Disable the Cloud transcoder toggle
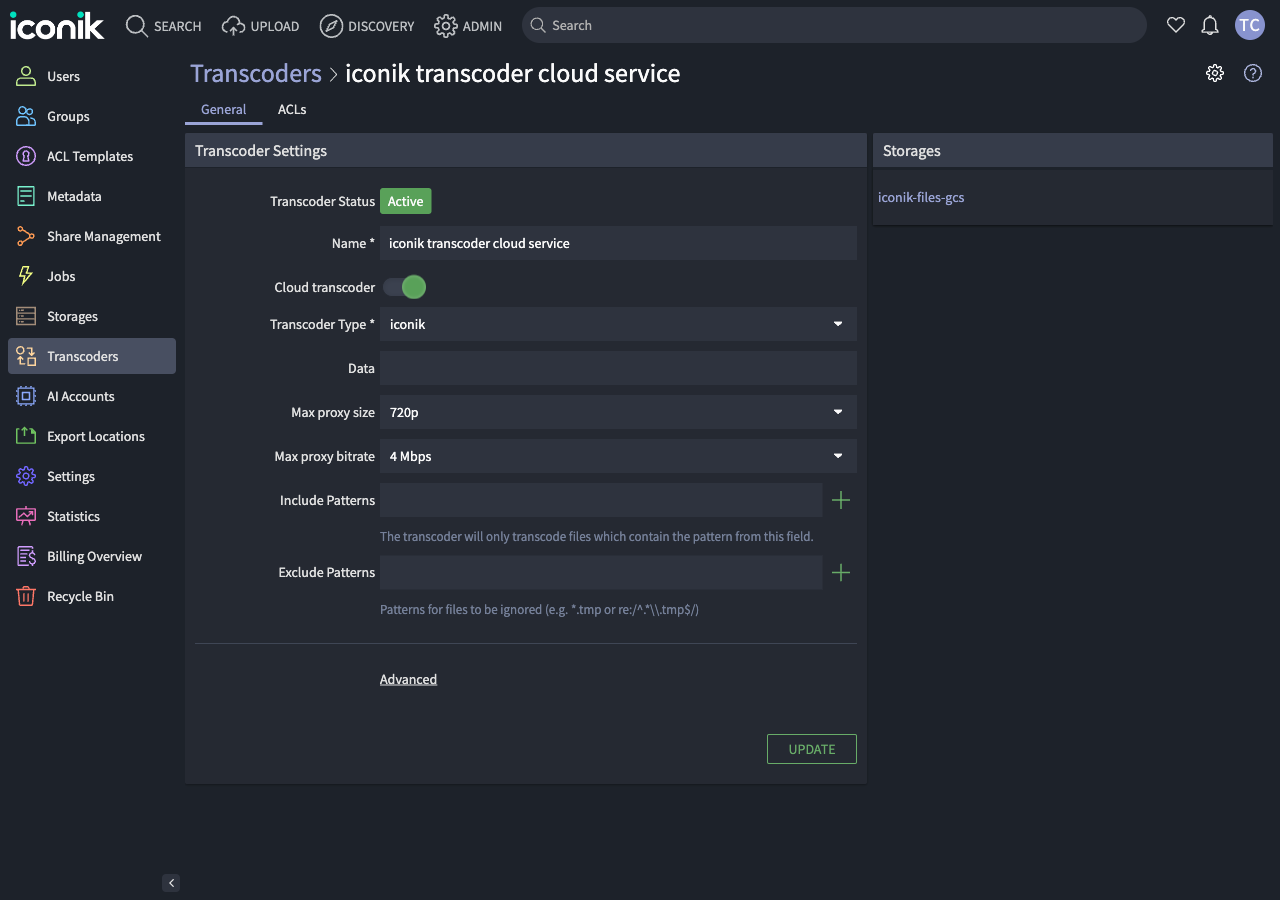The height and width of the screenshot is (900, 1280). point(404,287)
